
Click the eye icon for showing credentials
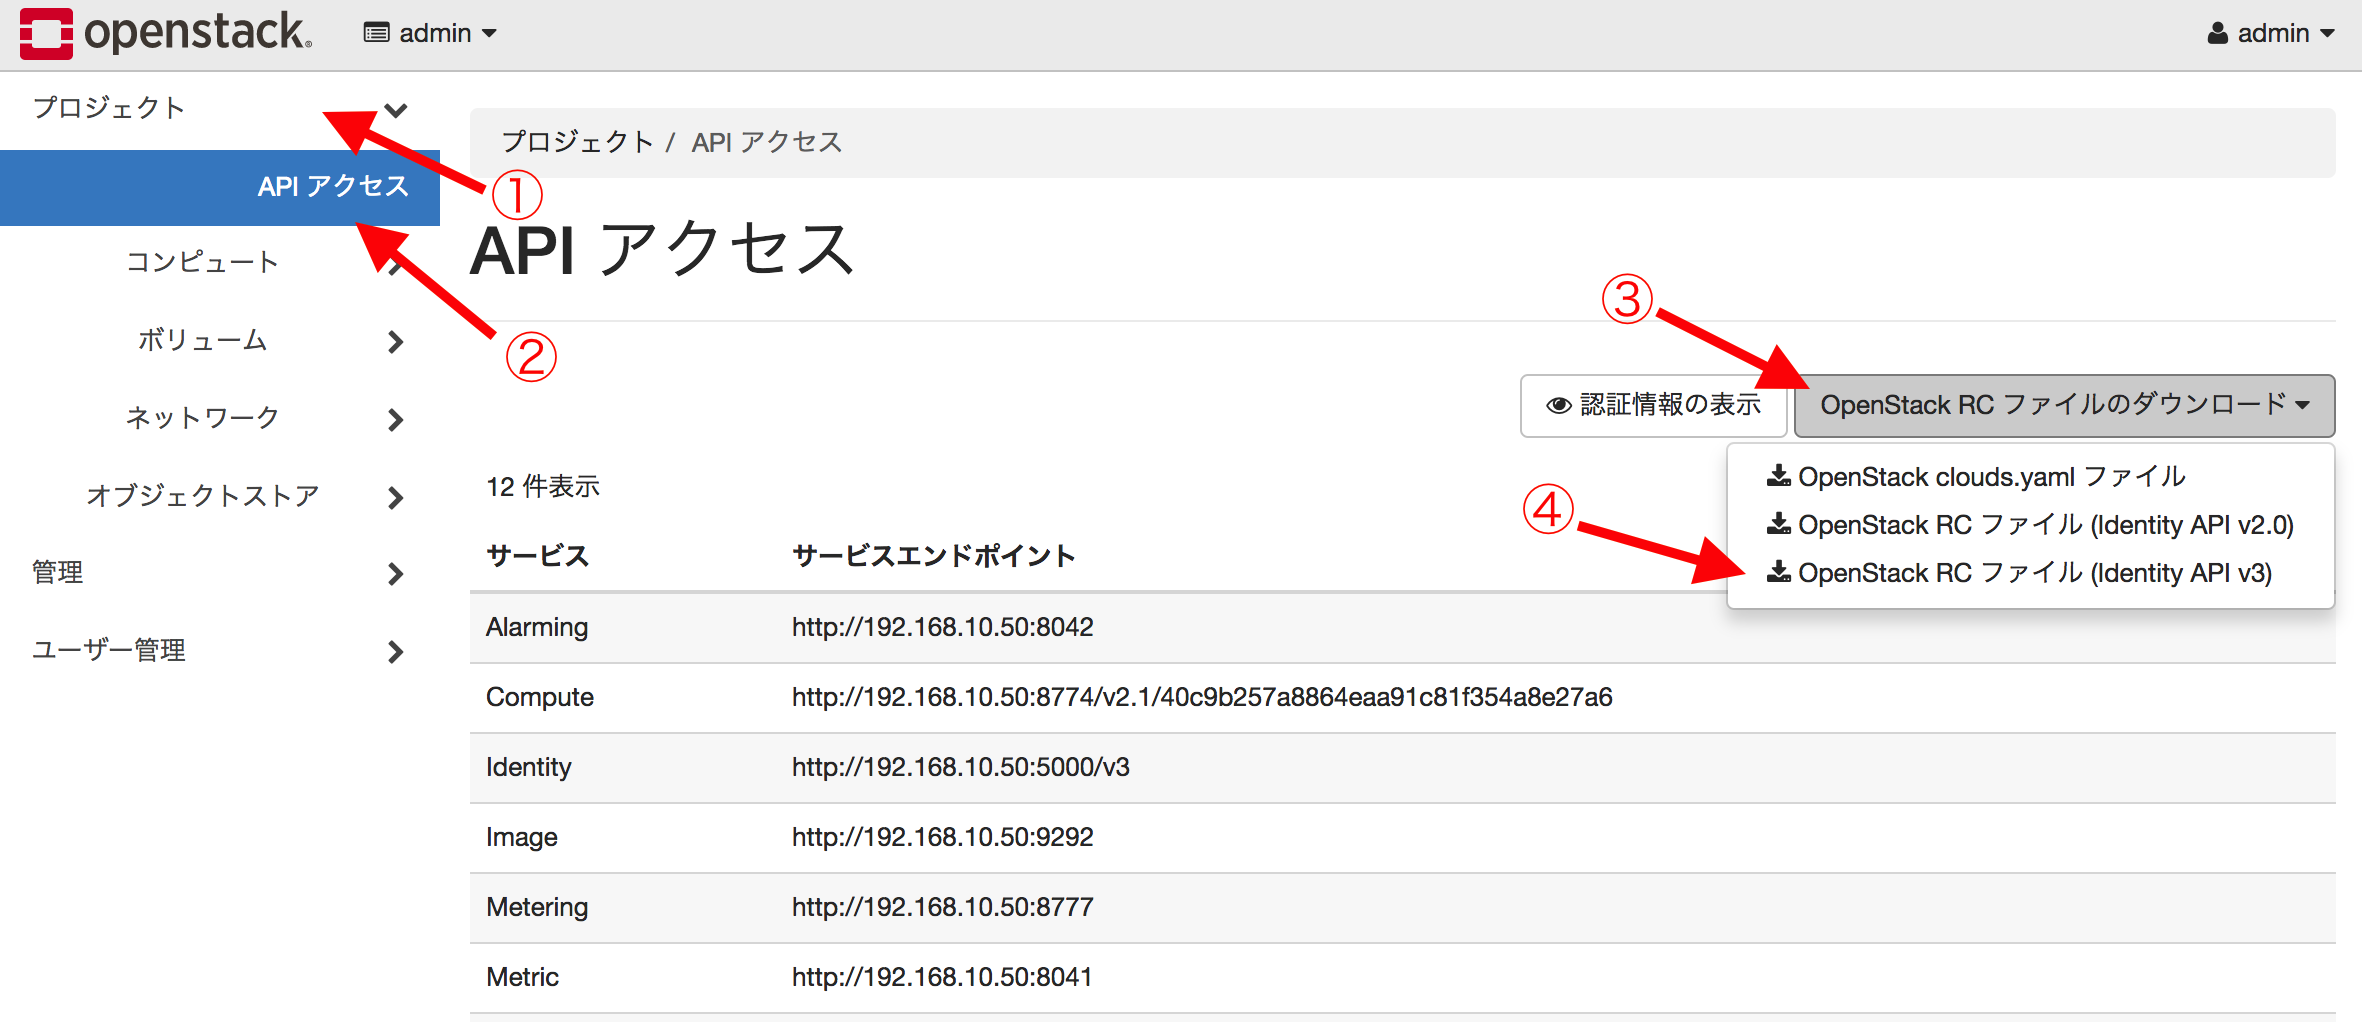1558,405
